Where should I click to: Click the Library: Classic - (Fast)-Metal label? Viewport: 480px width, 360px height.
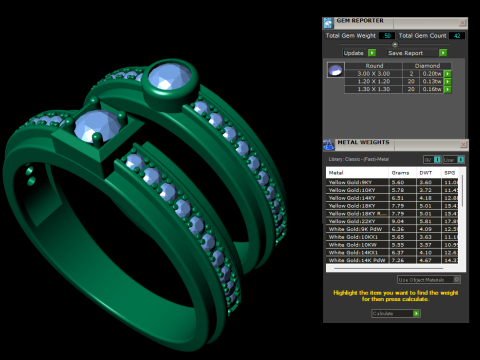359,159
